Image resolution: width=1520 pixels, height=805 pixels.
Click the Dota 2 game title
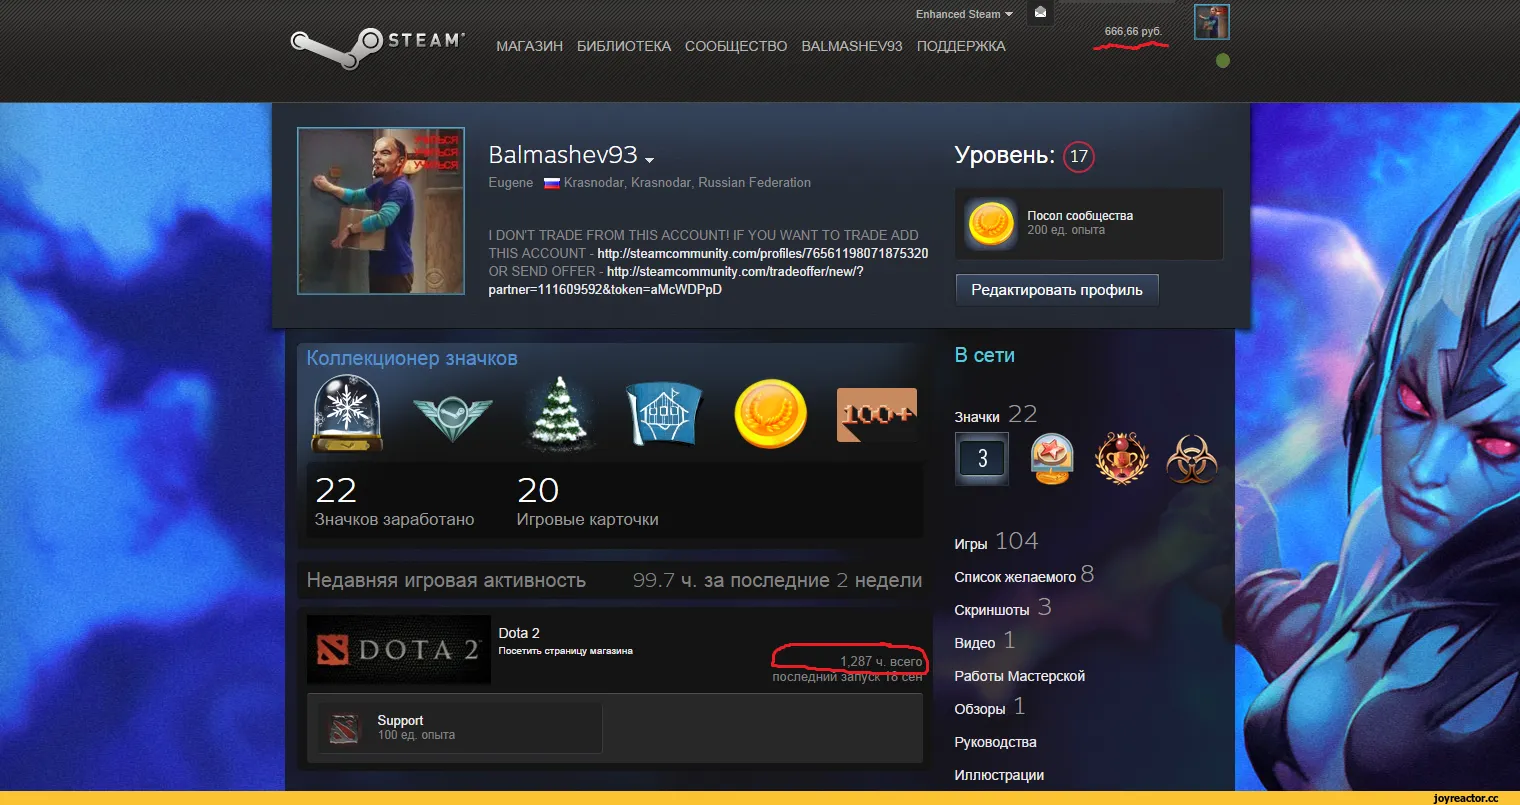coord(519,633)
